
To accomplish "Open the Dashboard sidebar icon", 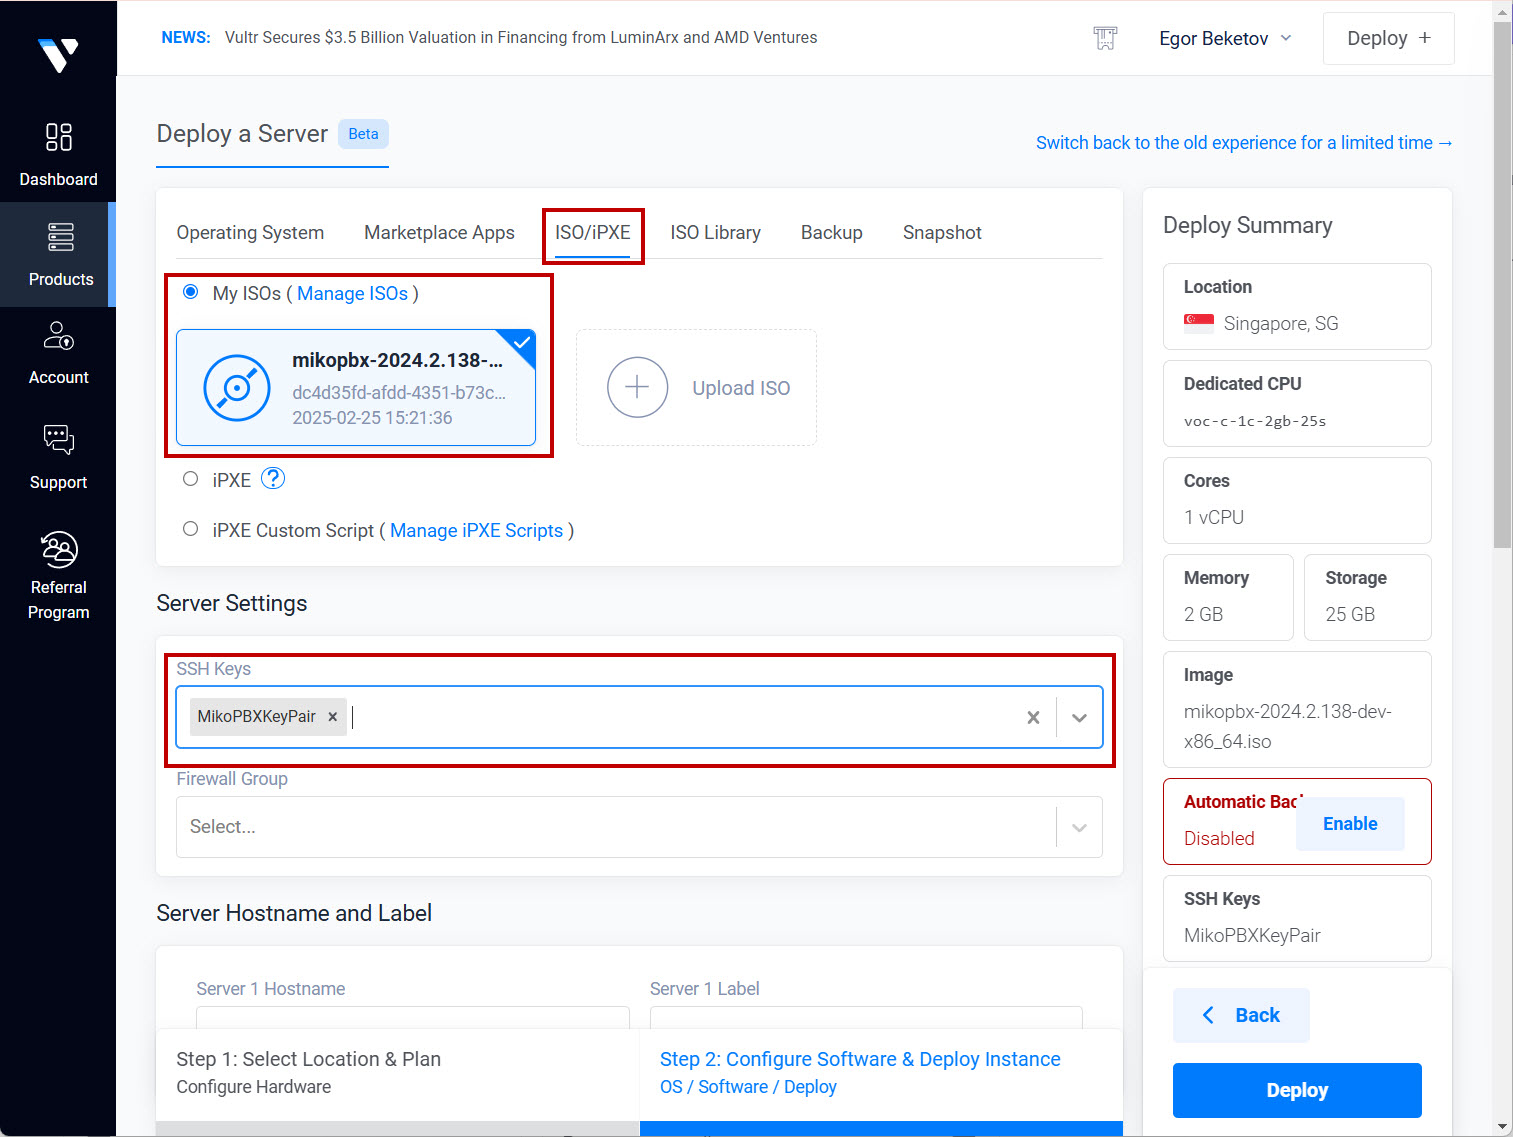I will [x=59, y=137].
